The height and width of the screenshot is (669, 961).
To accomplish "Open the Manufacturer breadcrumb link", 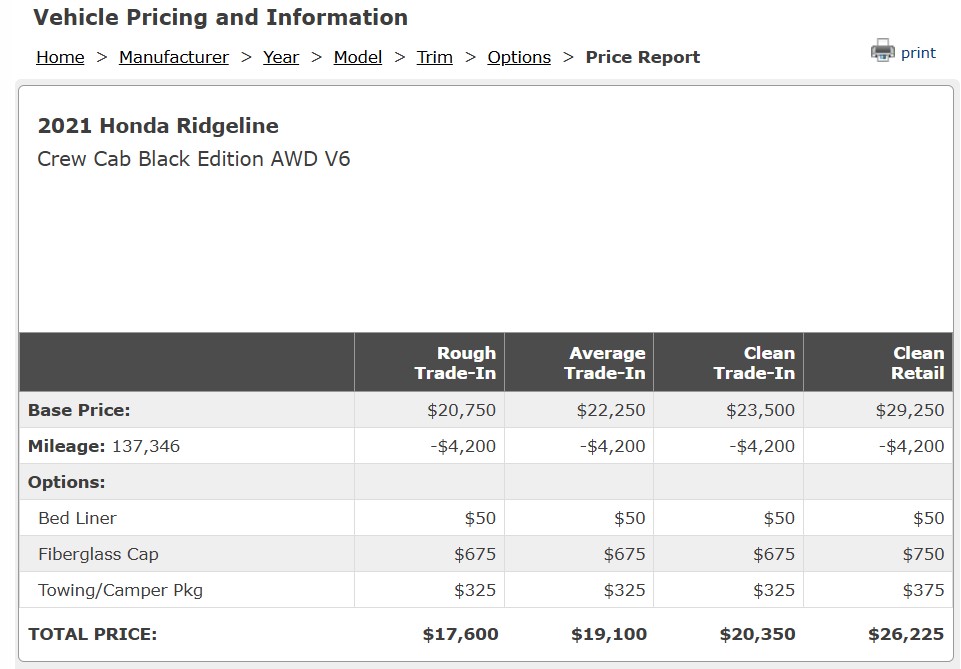I will (x=173, y=57).
